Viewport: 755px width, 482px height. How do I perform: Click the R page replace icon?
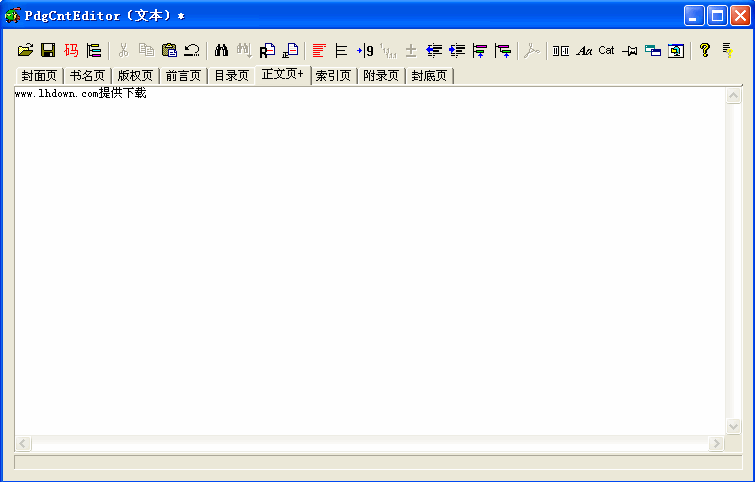point(267,50)
